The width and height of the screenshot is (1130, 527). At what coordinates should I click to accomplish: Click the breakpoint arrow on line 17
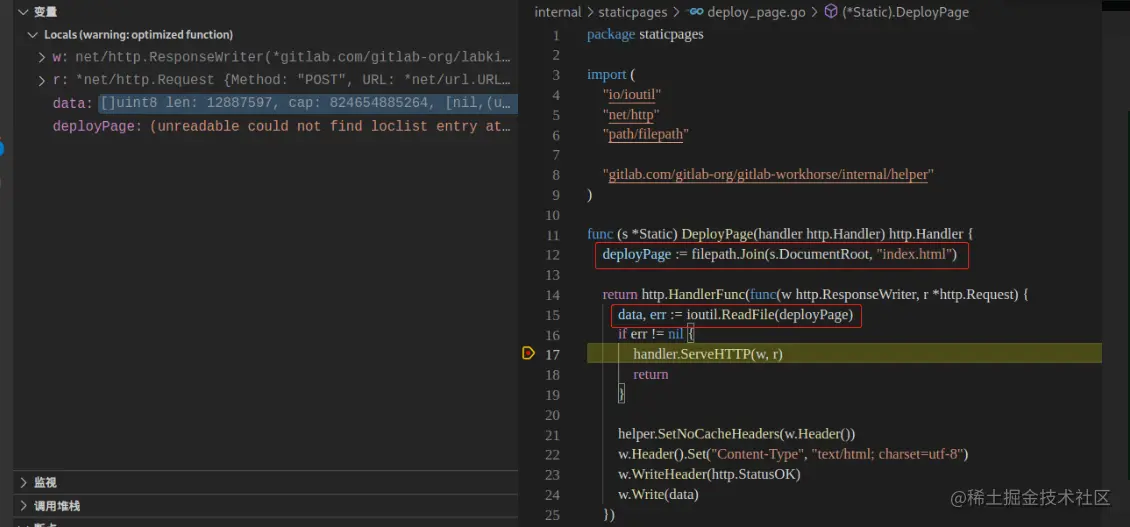point(528,353)
